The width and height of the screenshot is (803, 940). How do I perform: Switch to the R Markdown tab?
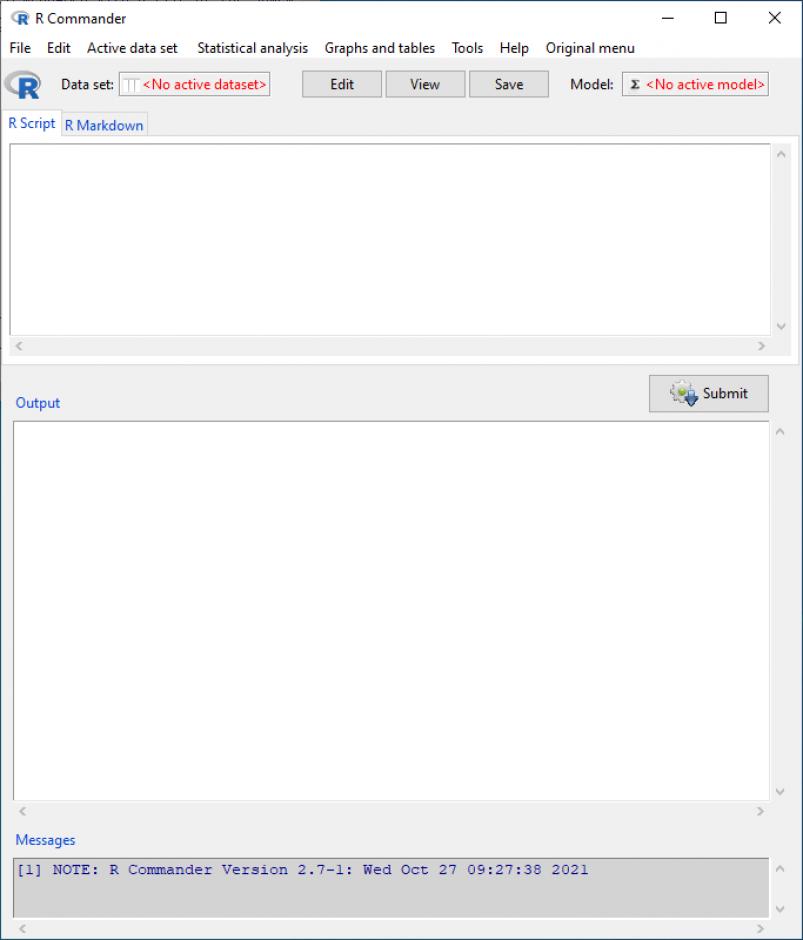click(104, 125)
